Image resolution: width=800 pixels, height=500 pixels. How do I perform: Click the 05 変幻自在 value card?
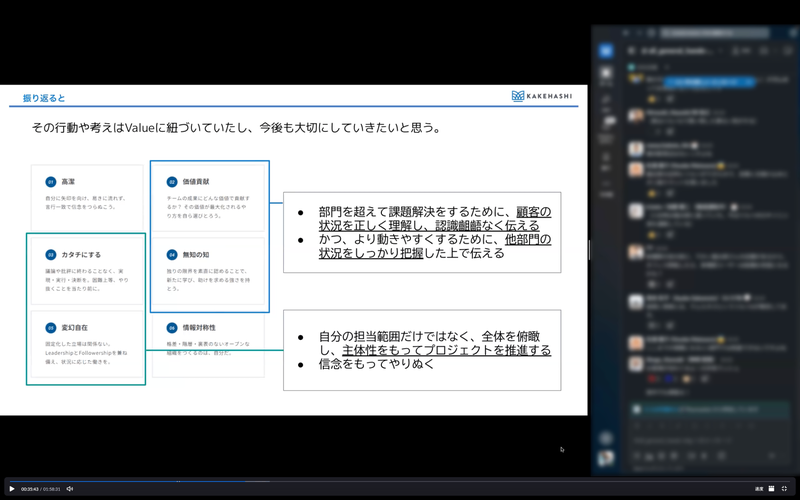point(87,344)
